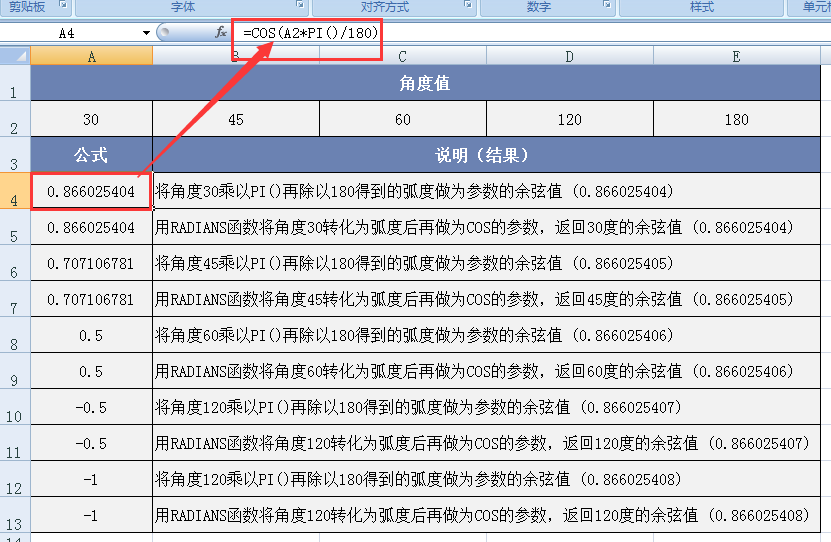
Task: Click the fx Insert Function icon
Action: click(221, 33)
